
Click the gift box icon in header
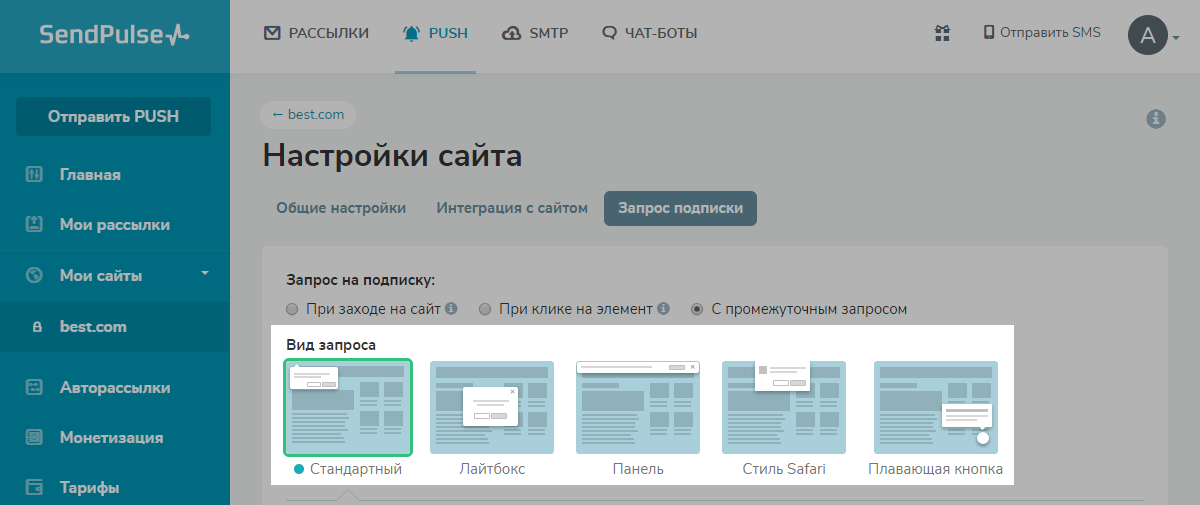point(942,33)
